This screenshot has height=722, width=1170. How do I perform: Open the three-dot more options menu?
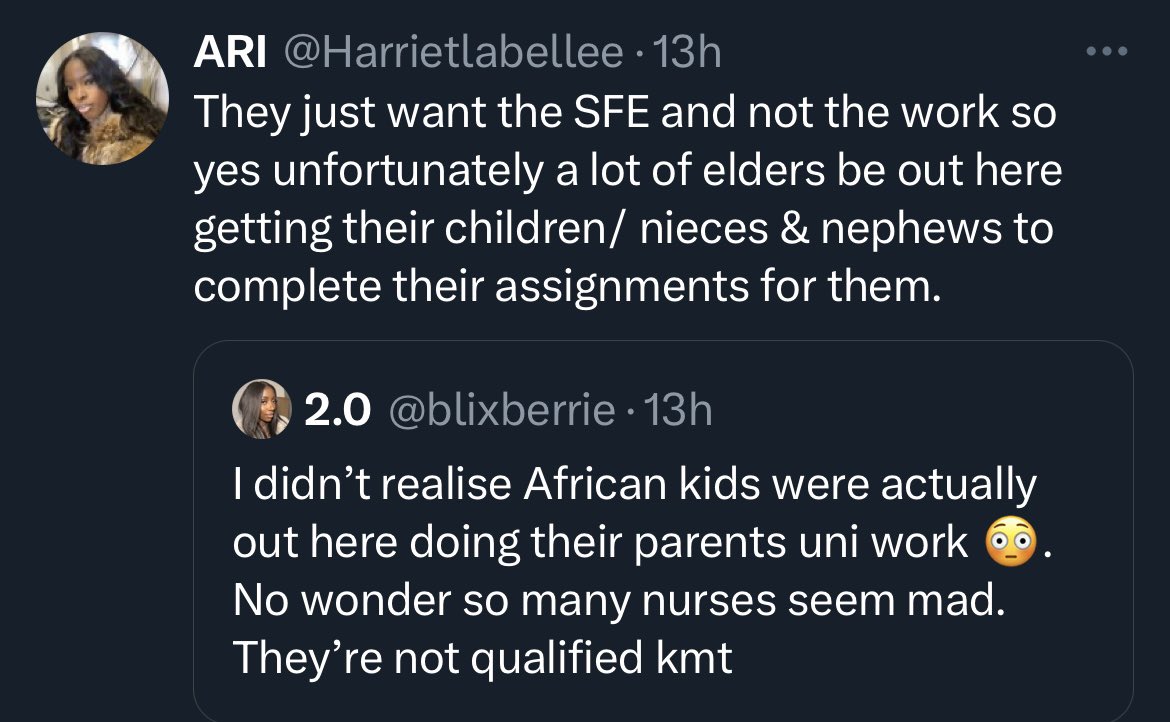(x=1108, y=50)
